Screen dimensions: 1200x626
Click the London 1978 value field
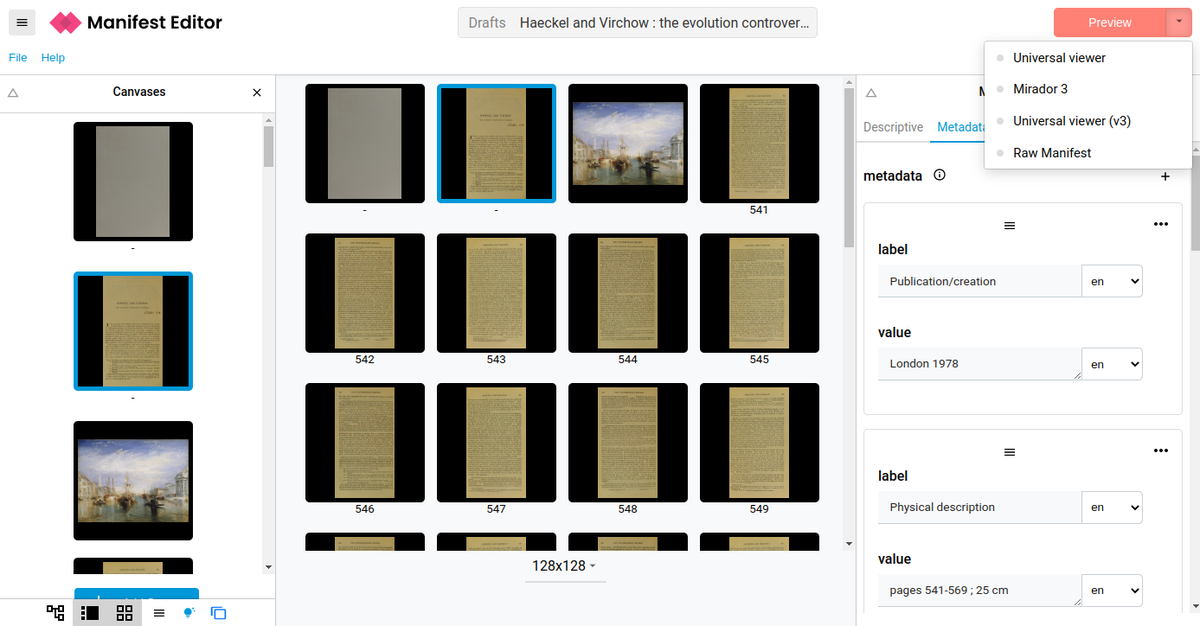[978, 364]
